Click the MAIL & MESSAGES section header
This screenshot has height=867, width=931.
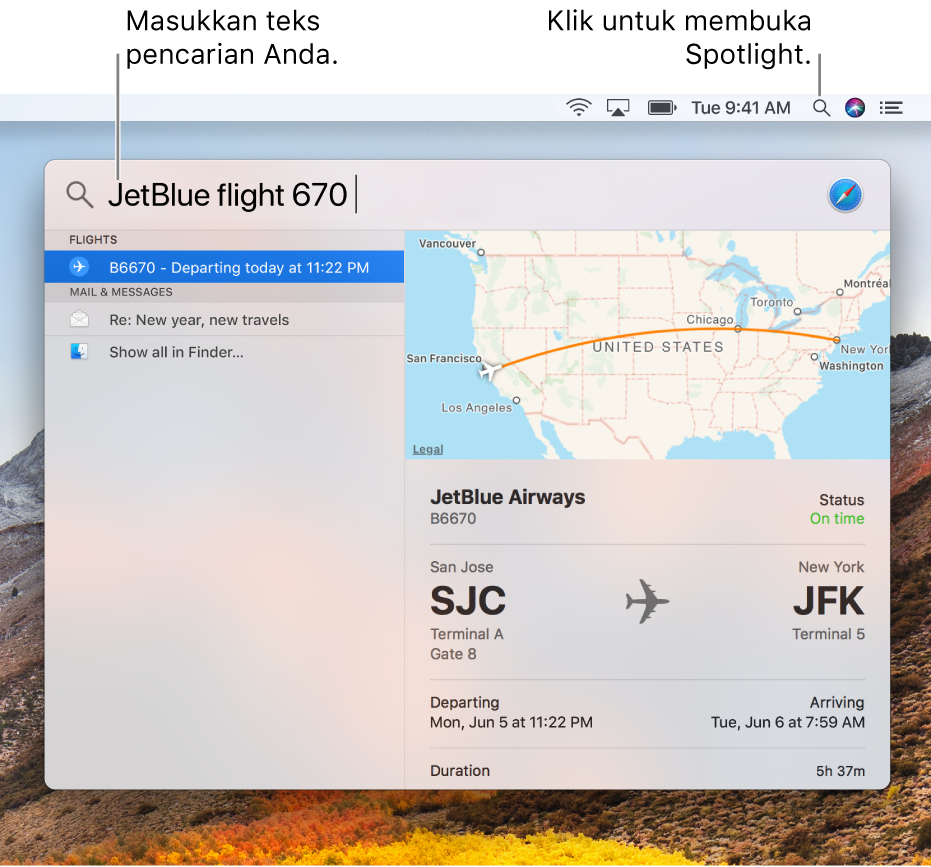point(121,292)
